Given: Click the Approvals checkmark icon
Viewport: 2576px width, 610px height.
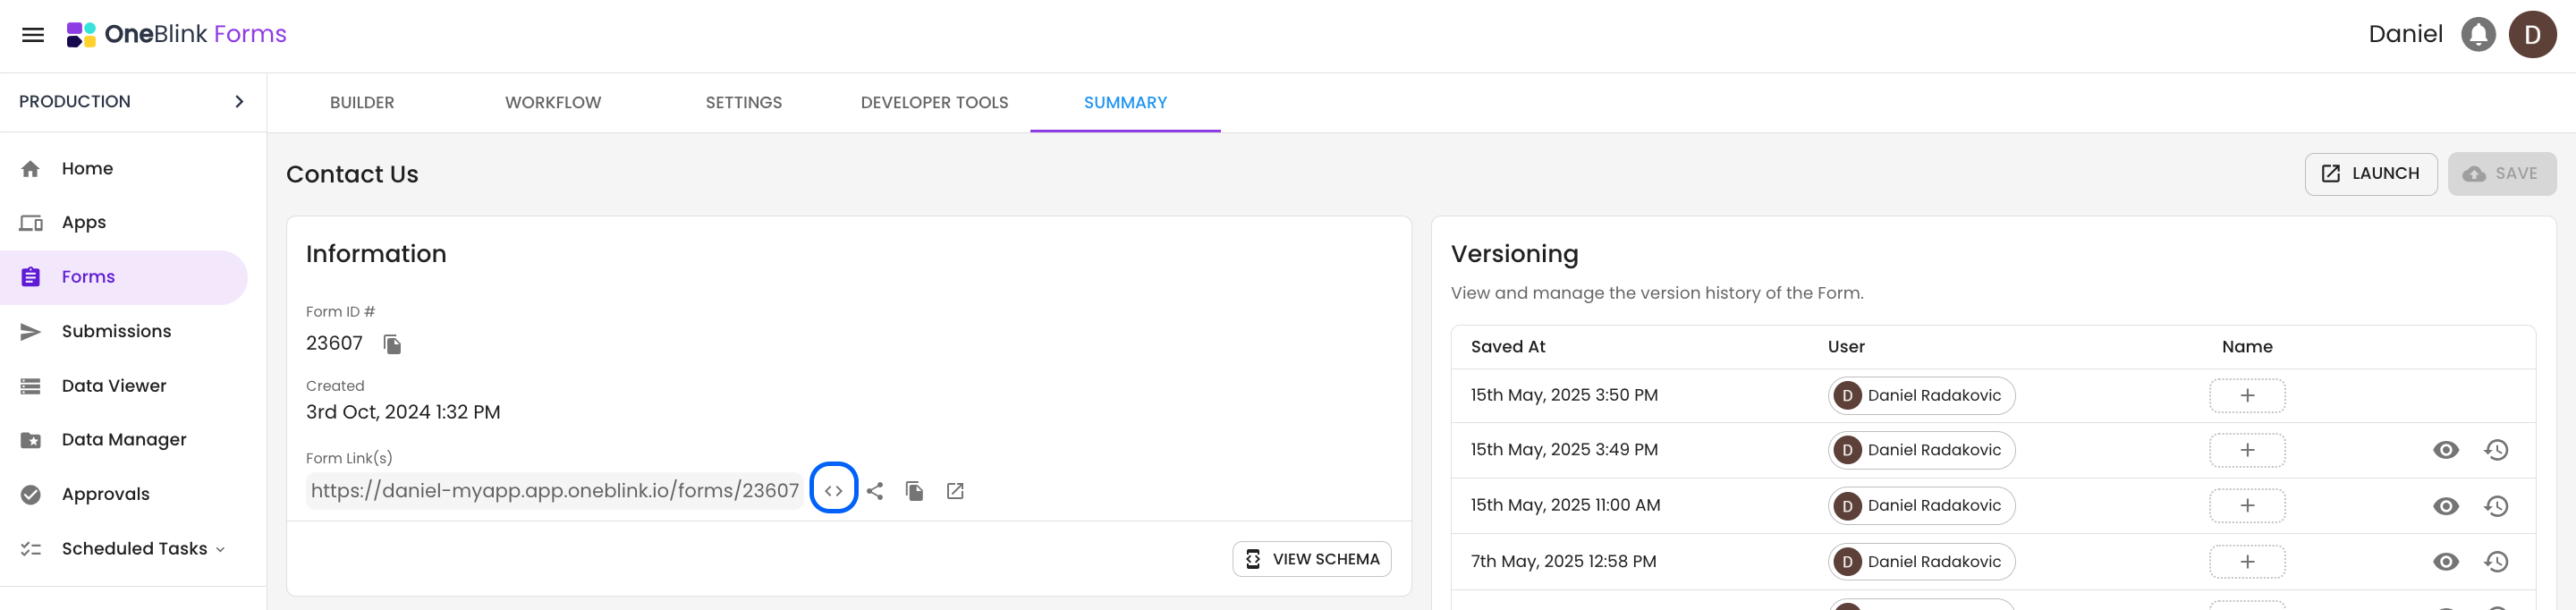Looking at the screenshot, I should click(31, 495).
